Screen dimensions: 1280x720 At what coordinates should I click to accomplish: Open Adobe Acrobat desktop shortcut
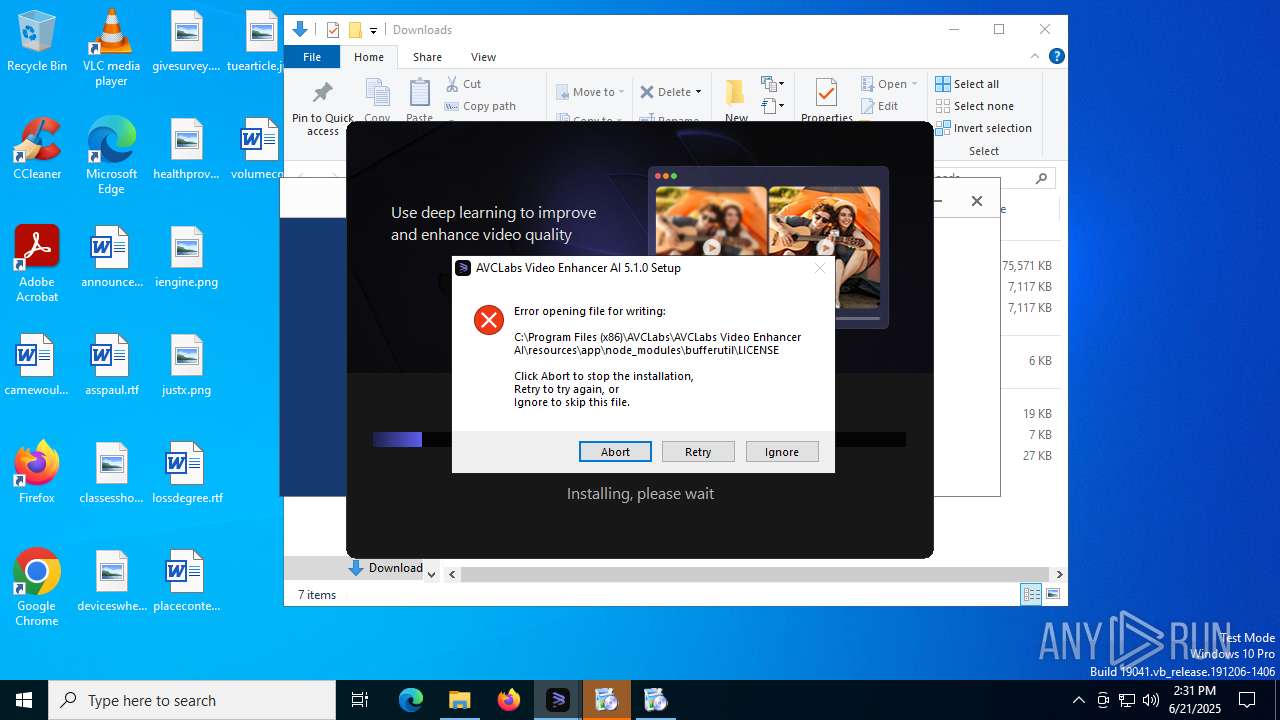37,264
